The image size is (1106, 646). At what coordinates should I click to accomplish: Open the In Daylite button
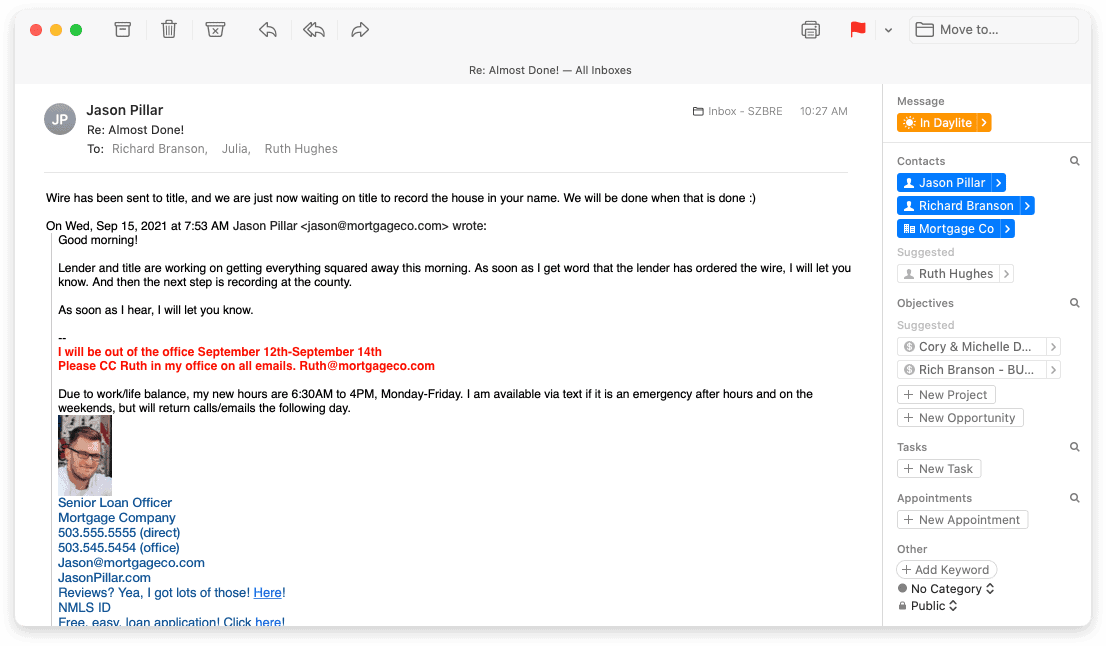point(937,123)
